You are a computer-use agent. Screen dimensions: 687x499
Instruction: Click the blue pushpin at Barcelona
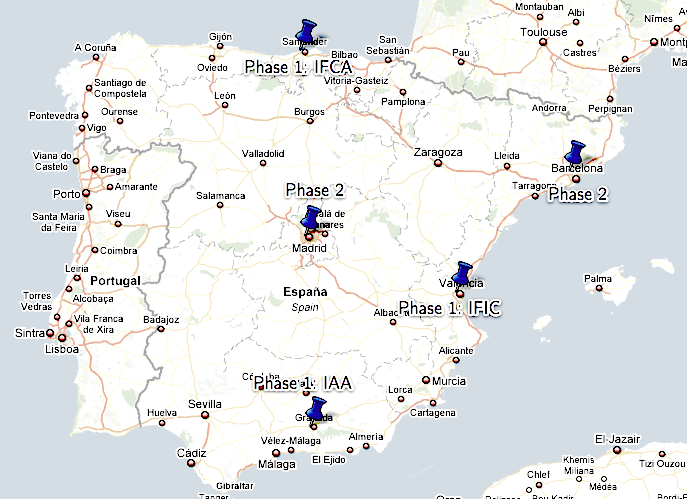coord(575,153)
